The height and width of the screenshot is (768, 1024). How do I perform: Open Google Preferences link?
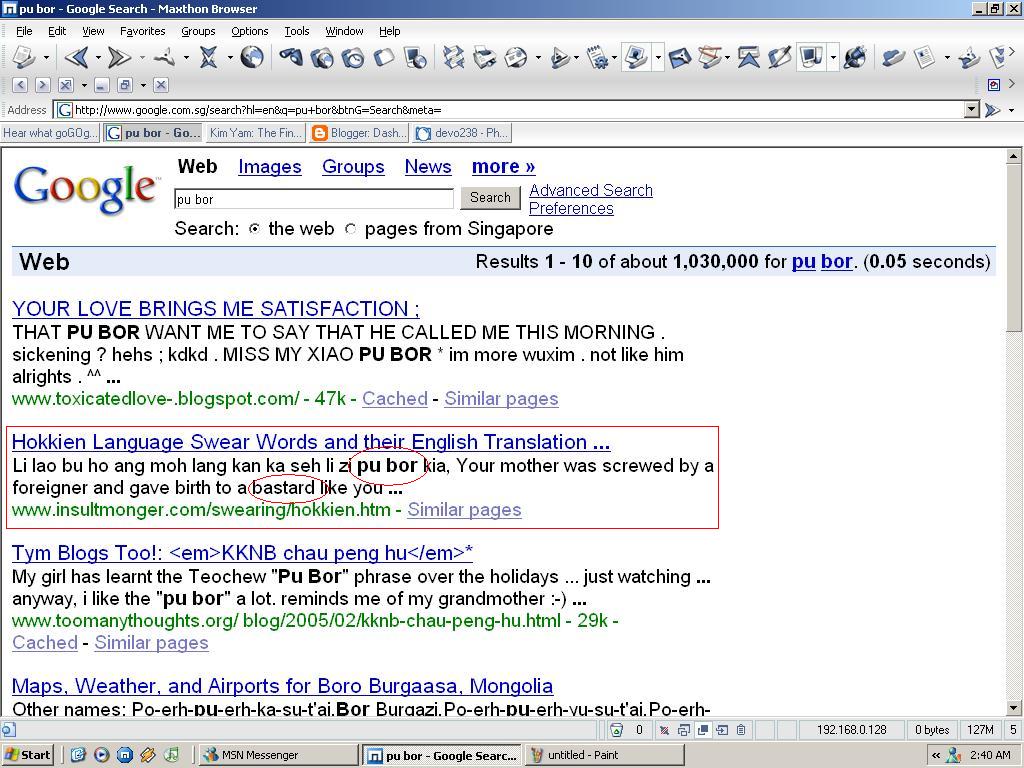[571, 208]
